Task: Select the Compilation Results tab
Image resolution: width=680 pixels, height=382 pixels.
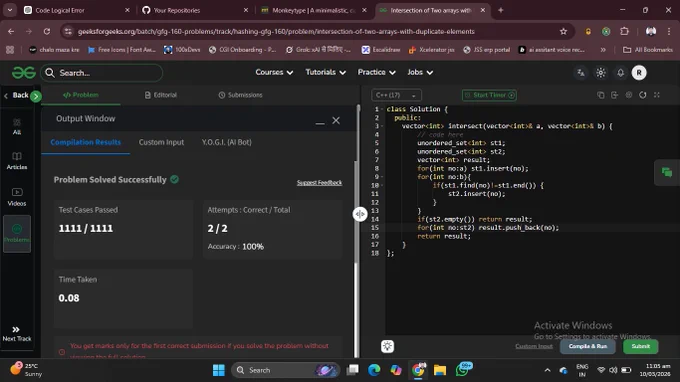Action: point(85,142)
